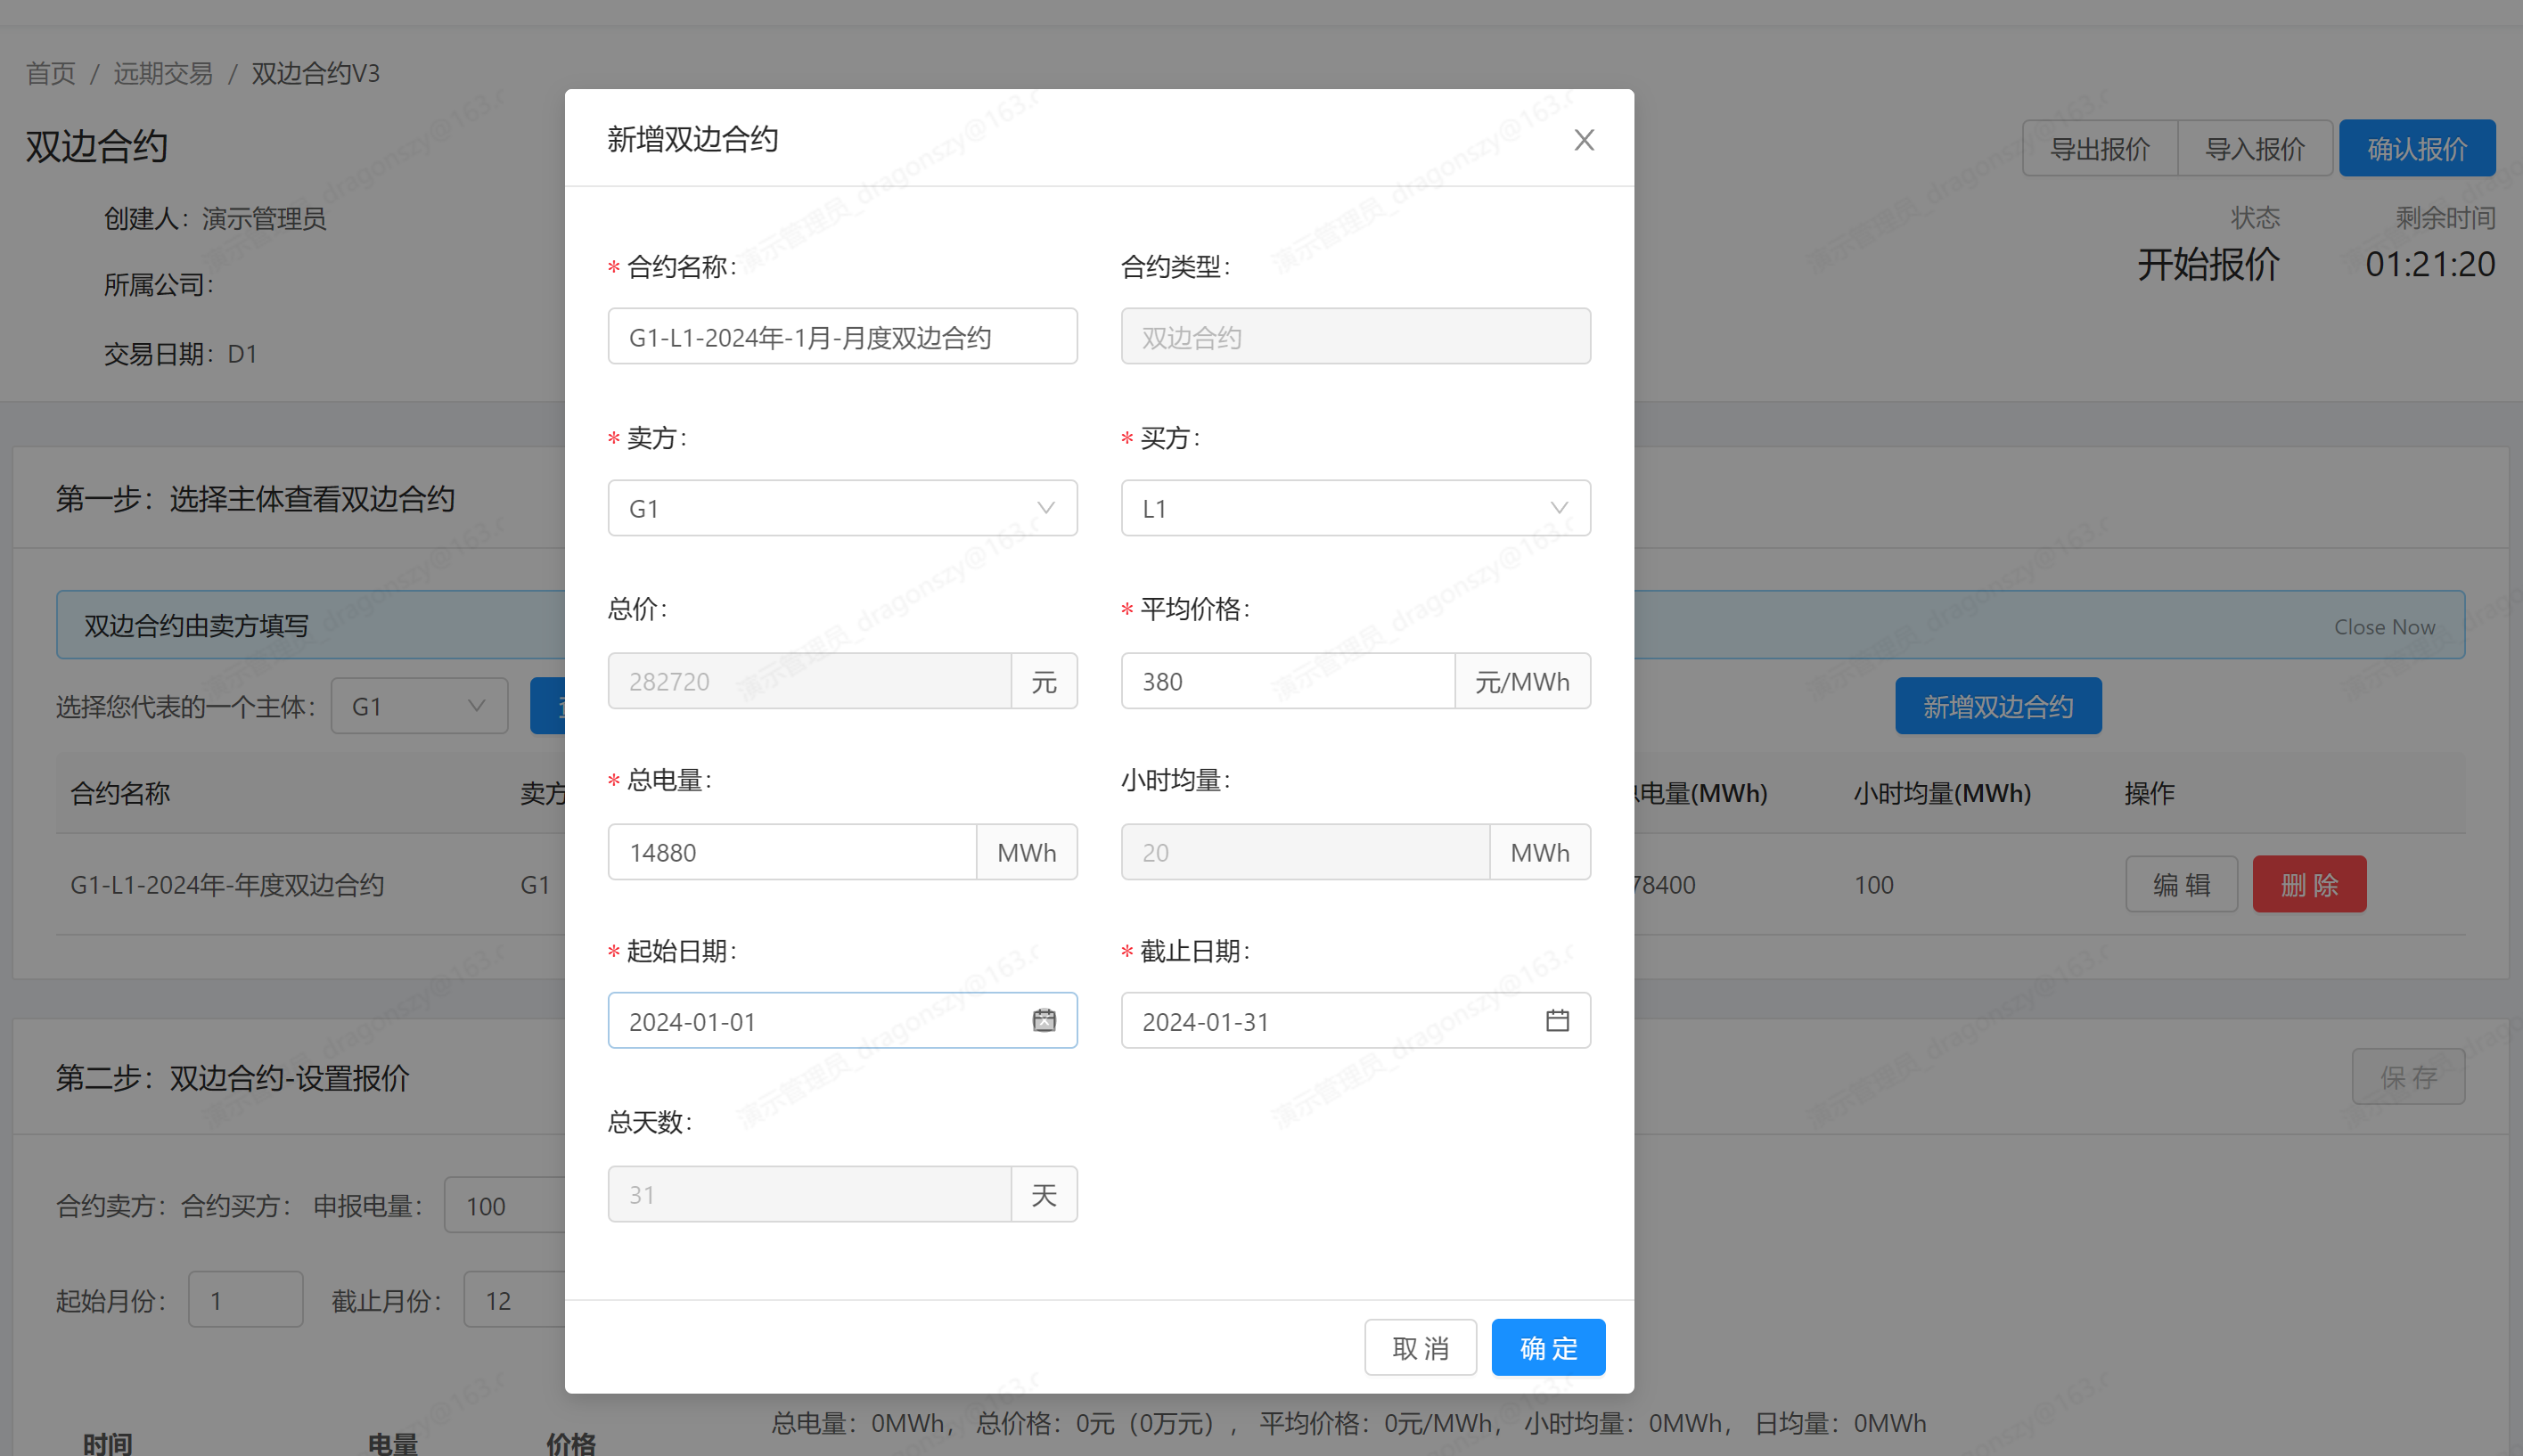Image resolution: width=2523 pixels, height=1456 pixels.
Task: Open the 截止日期 calendar icon
Action: click(x=1557, y=1020)
